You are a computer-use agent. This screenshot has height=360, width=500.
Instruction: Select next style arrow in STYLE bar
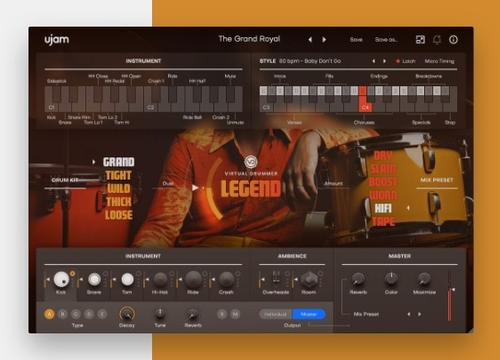click(x=384, y=61)
